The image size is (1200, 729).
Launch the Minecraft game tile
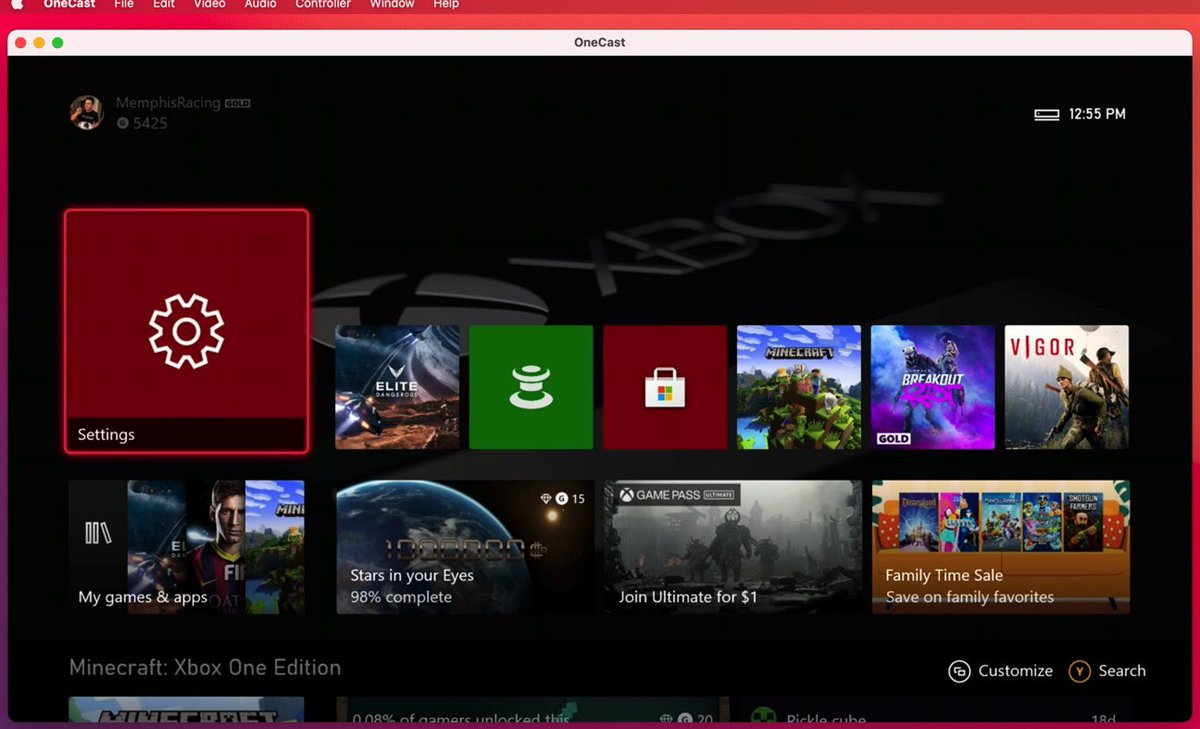[x=799, y=387]
